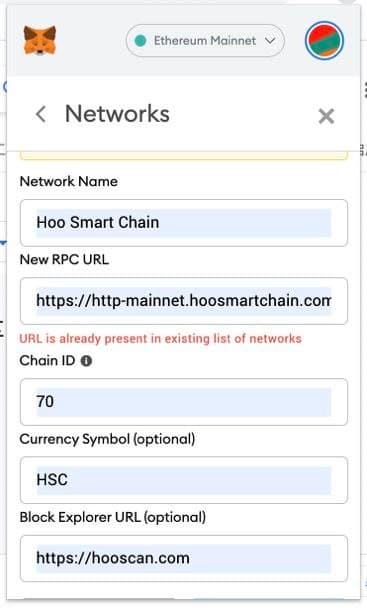
Task: Expand the Ethereum Mainnet dropdown chevron
Action: point(270,40)
